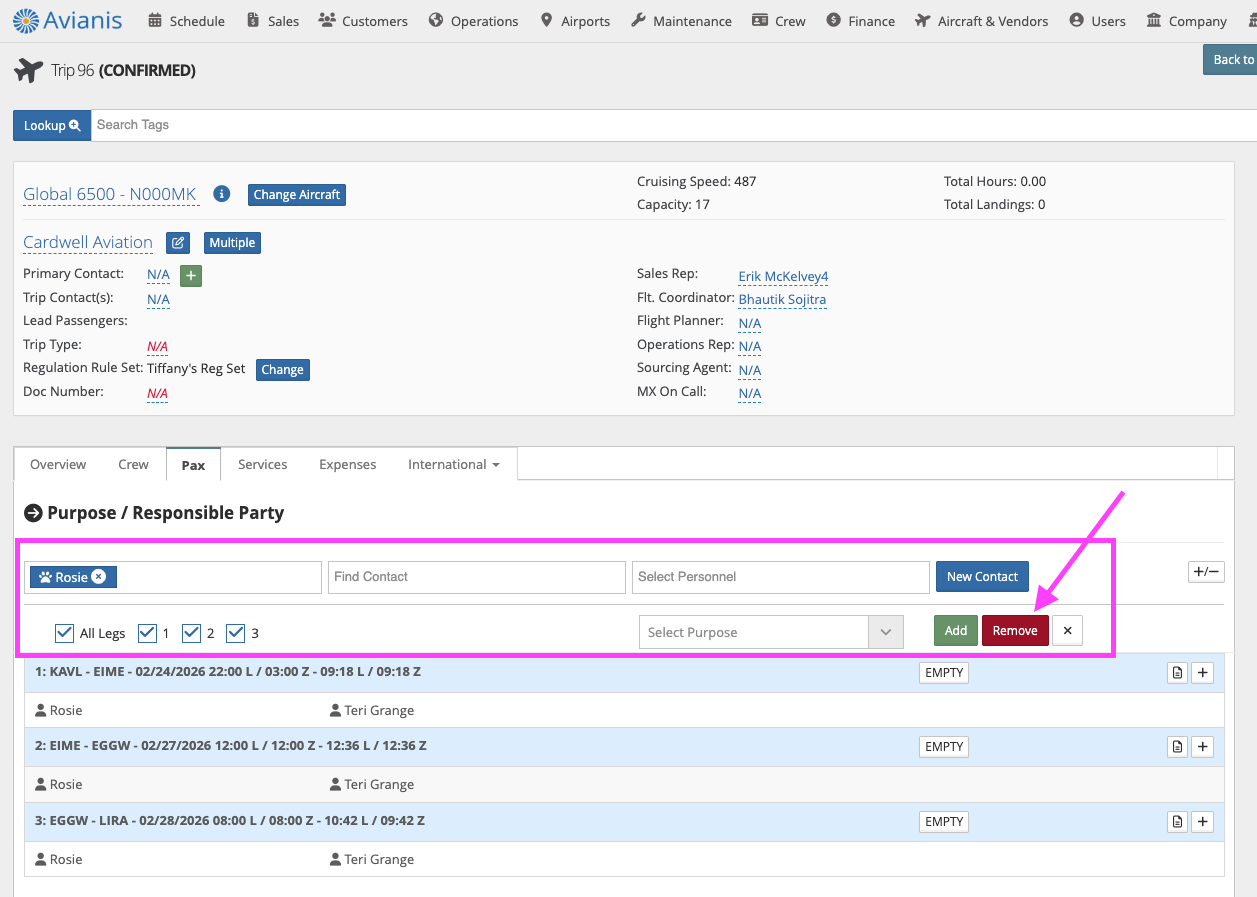1257x897 pixels.
Task: Click the edit icon next to Cardwell Aviation
Action: coord(177,243)
